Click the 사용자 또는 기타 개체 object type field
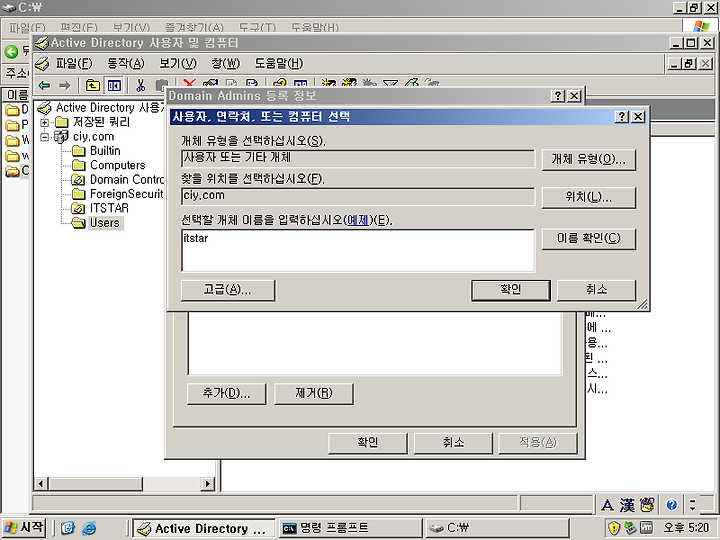The image size is (720, 540). 358,158
